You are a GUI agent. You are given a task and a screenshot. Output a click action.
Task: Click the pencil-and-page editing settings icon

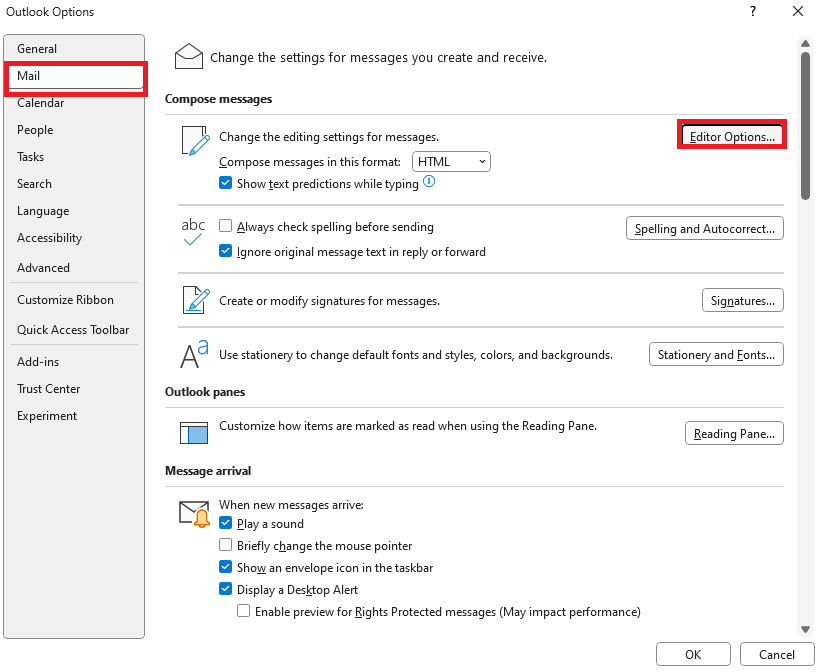point(196,141)
